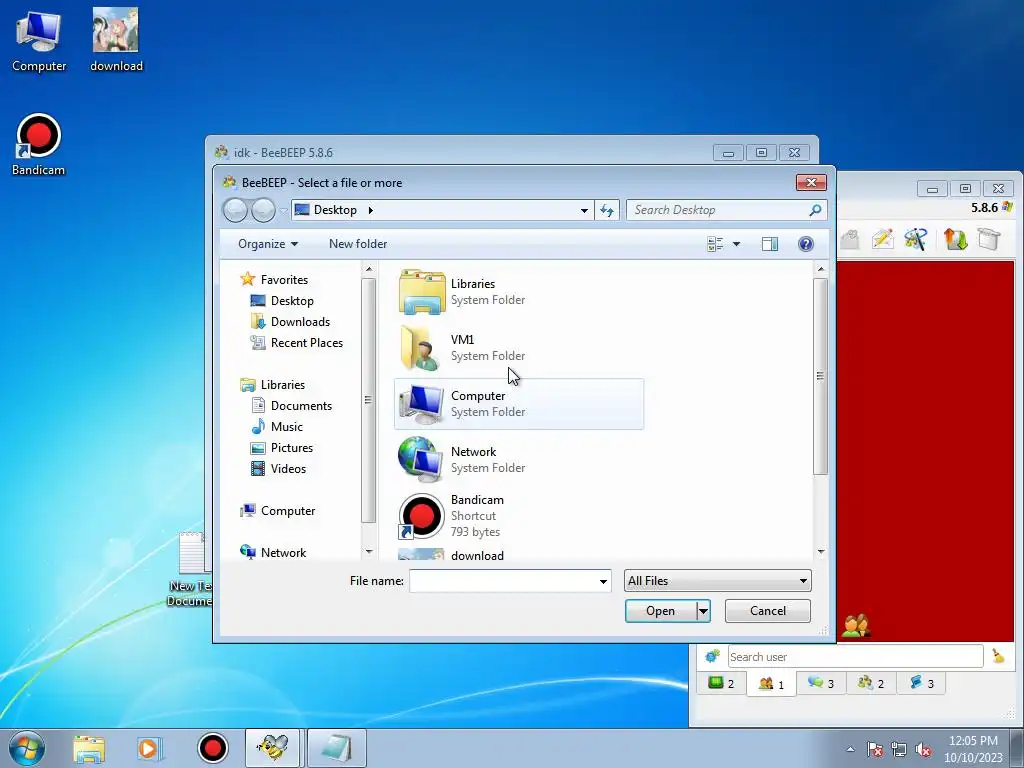The height and width of the screenshot is (768, 1024).
Task: Click navigation pane scroll up arrow
Action: (369, 269)
